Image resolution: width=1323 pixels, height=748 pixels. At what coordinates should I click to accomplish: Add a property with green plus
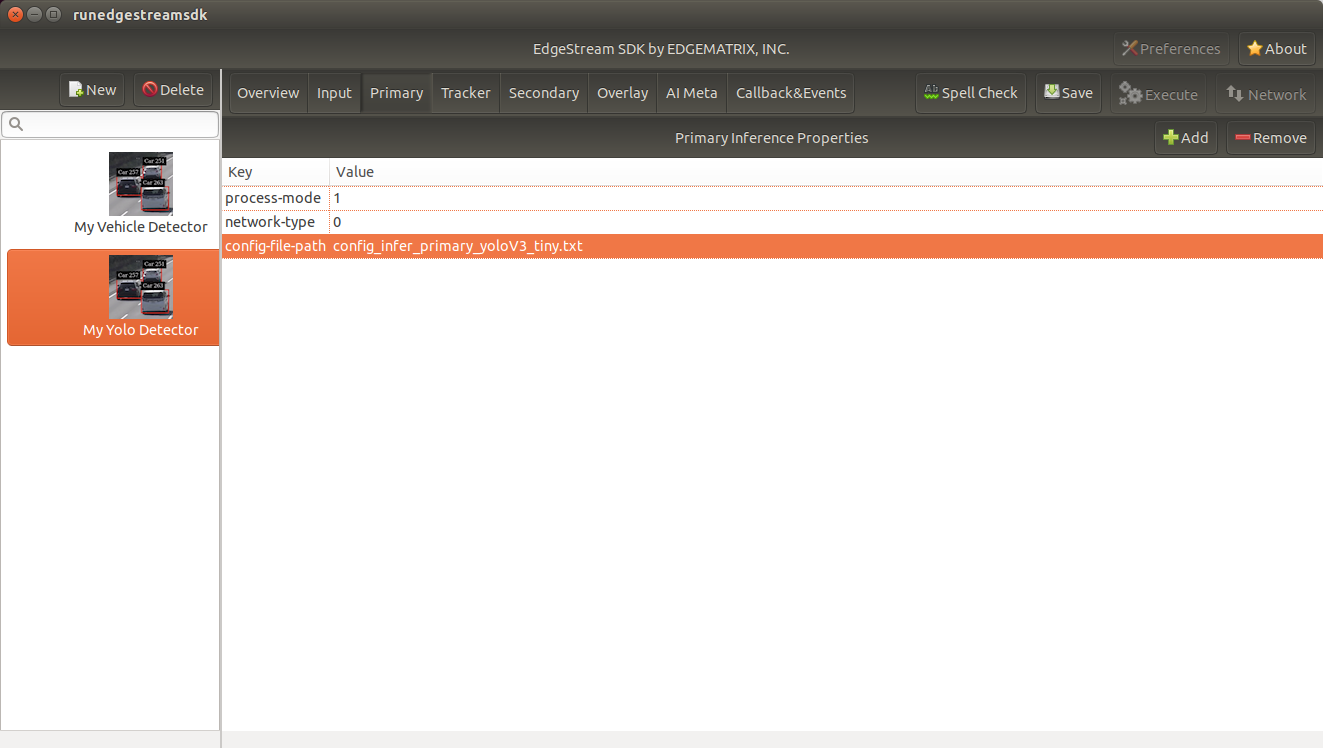[1186, 138]
